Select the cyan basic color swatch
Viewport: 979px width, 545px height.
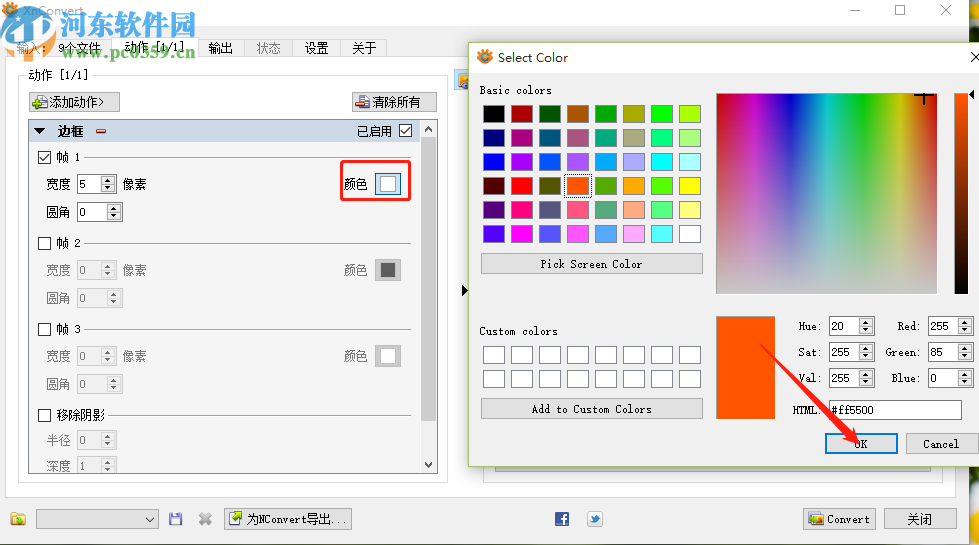click(x=662, y=162)
